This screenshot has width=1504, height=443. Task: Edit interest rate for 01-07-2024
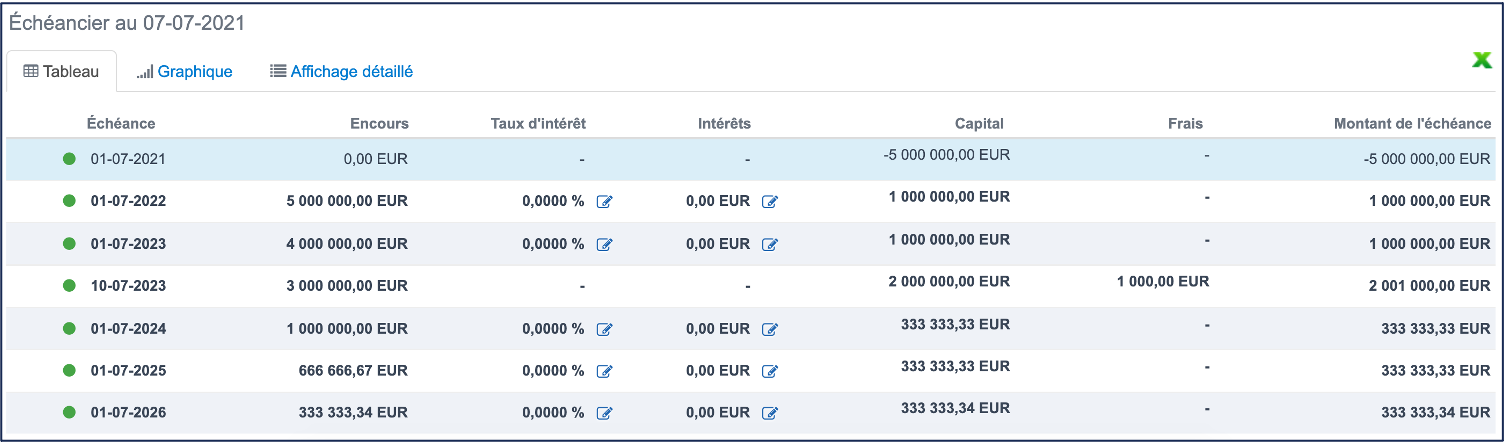pos(604,329)
